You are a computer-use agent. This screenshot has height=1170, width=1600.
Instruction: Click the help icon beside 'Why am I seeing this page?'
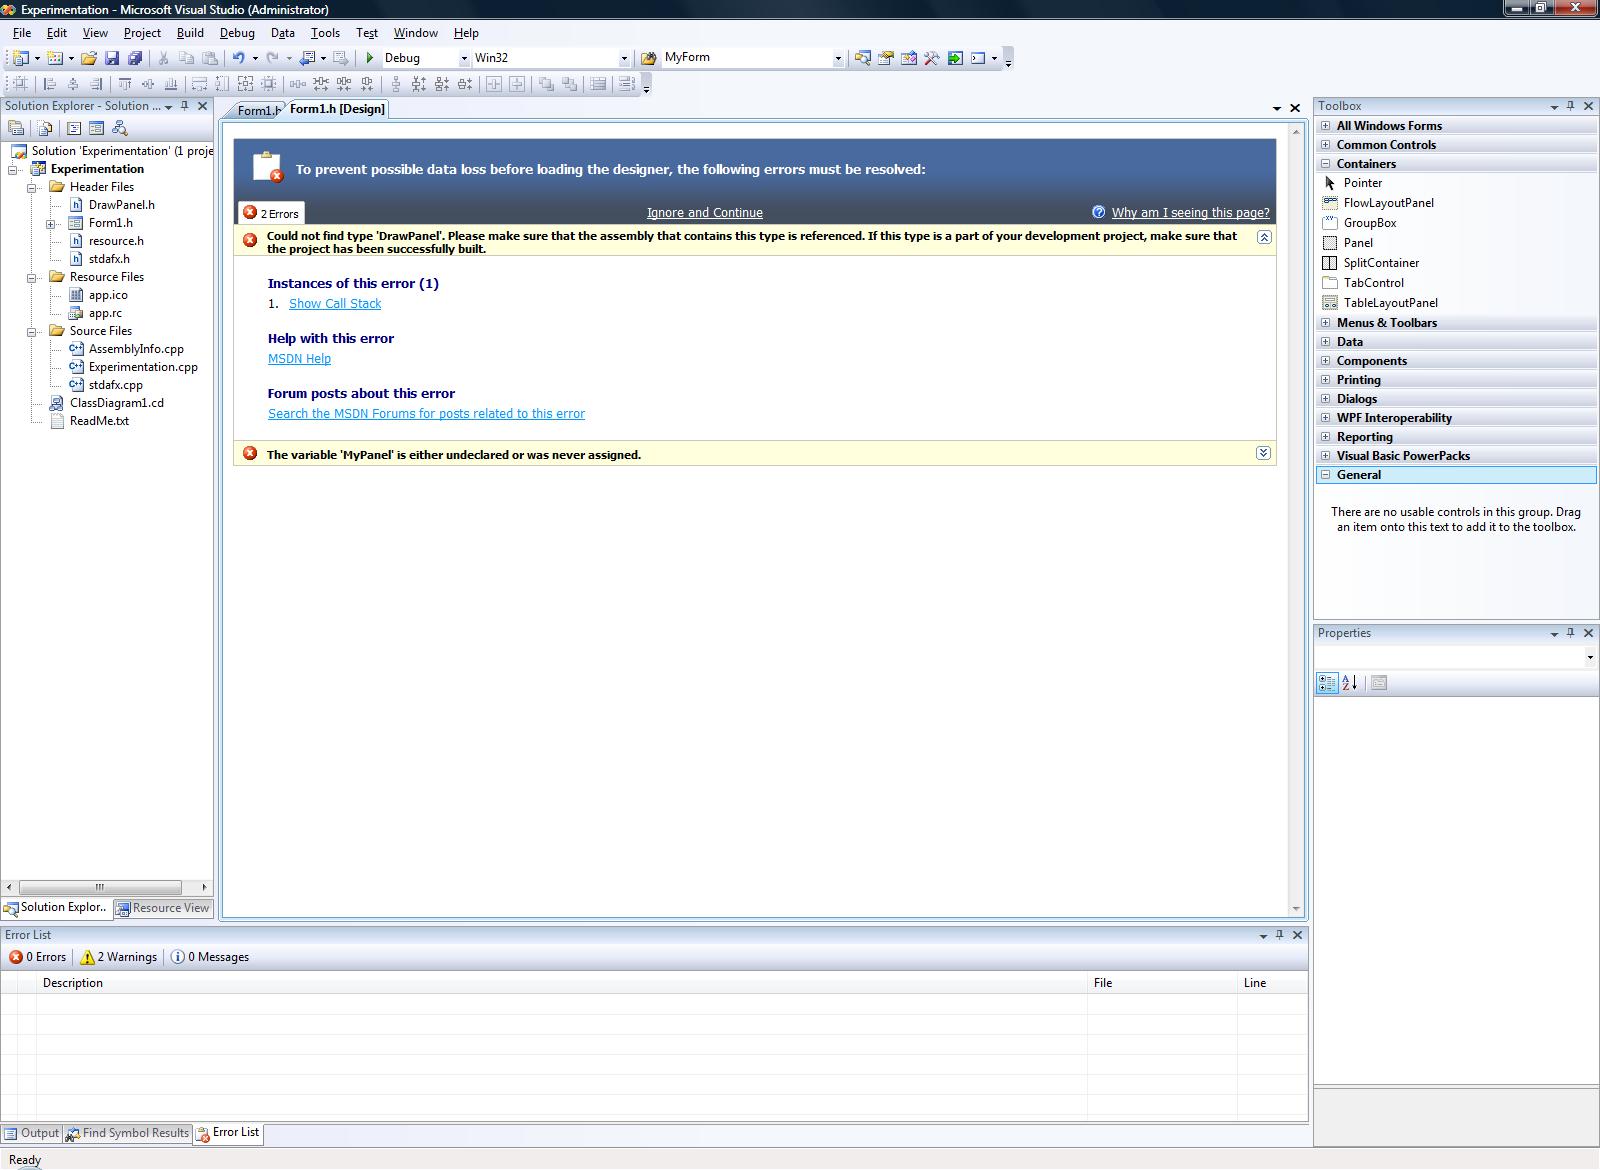pyautogui.click(x=1099, y=212)
